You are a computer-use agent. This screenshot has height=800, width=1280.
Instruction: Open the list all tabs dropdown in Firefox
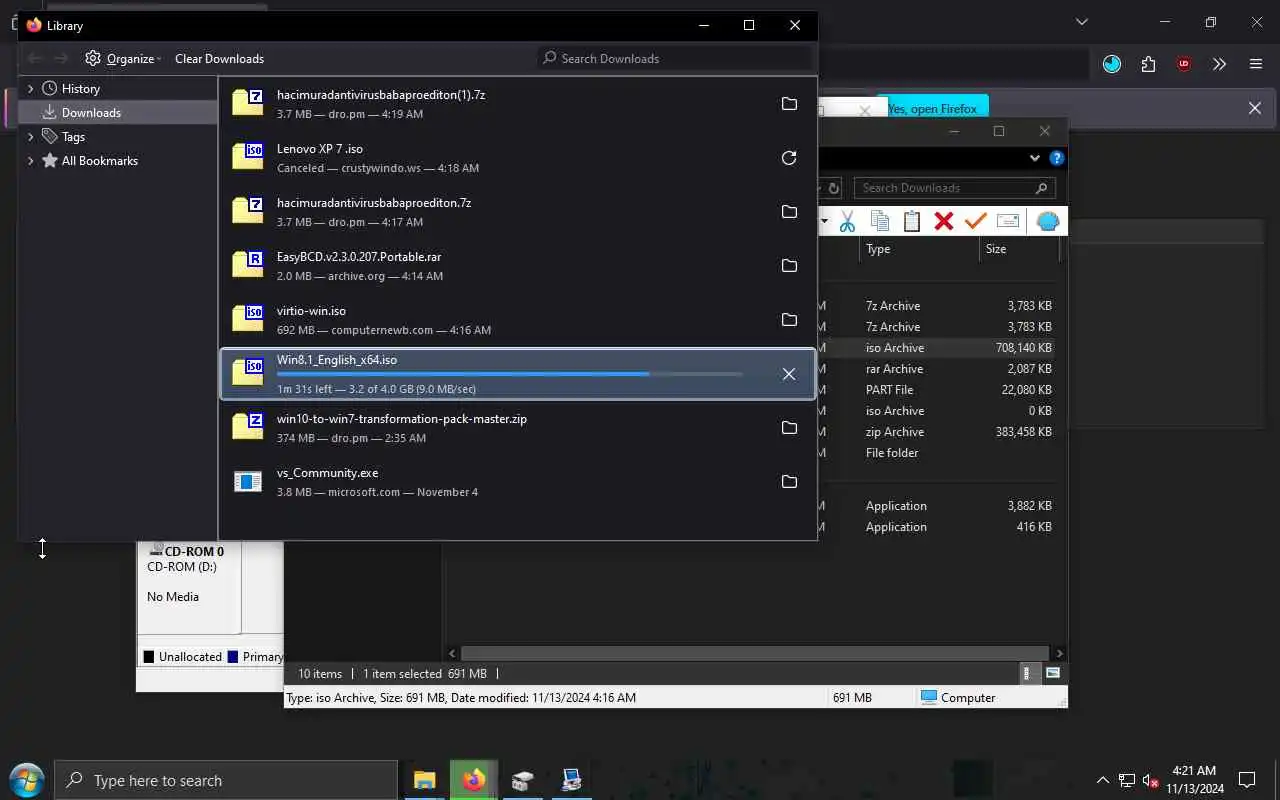point(1081,22)
